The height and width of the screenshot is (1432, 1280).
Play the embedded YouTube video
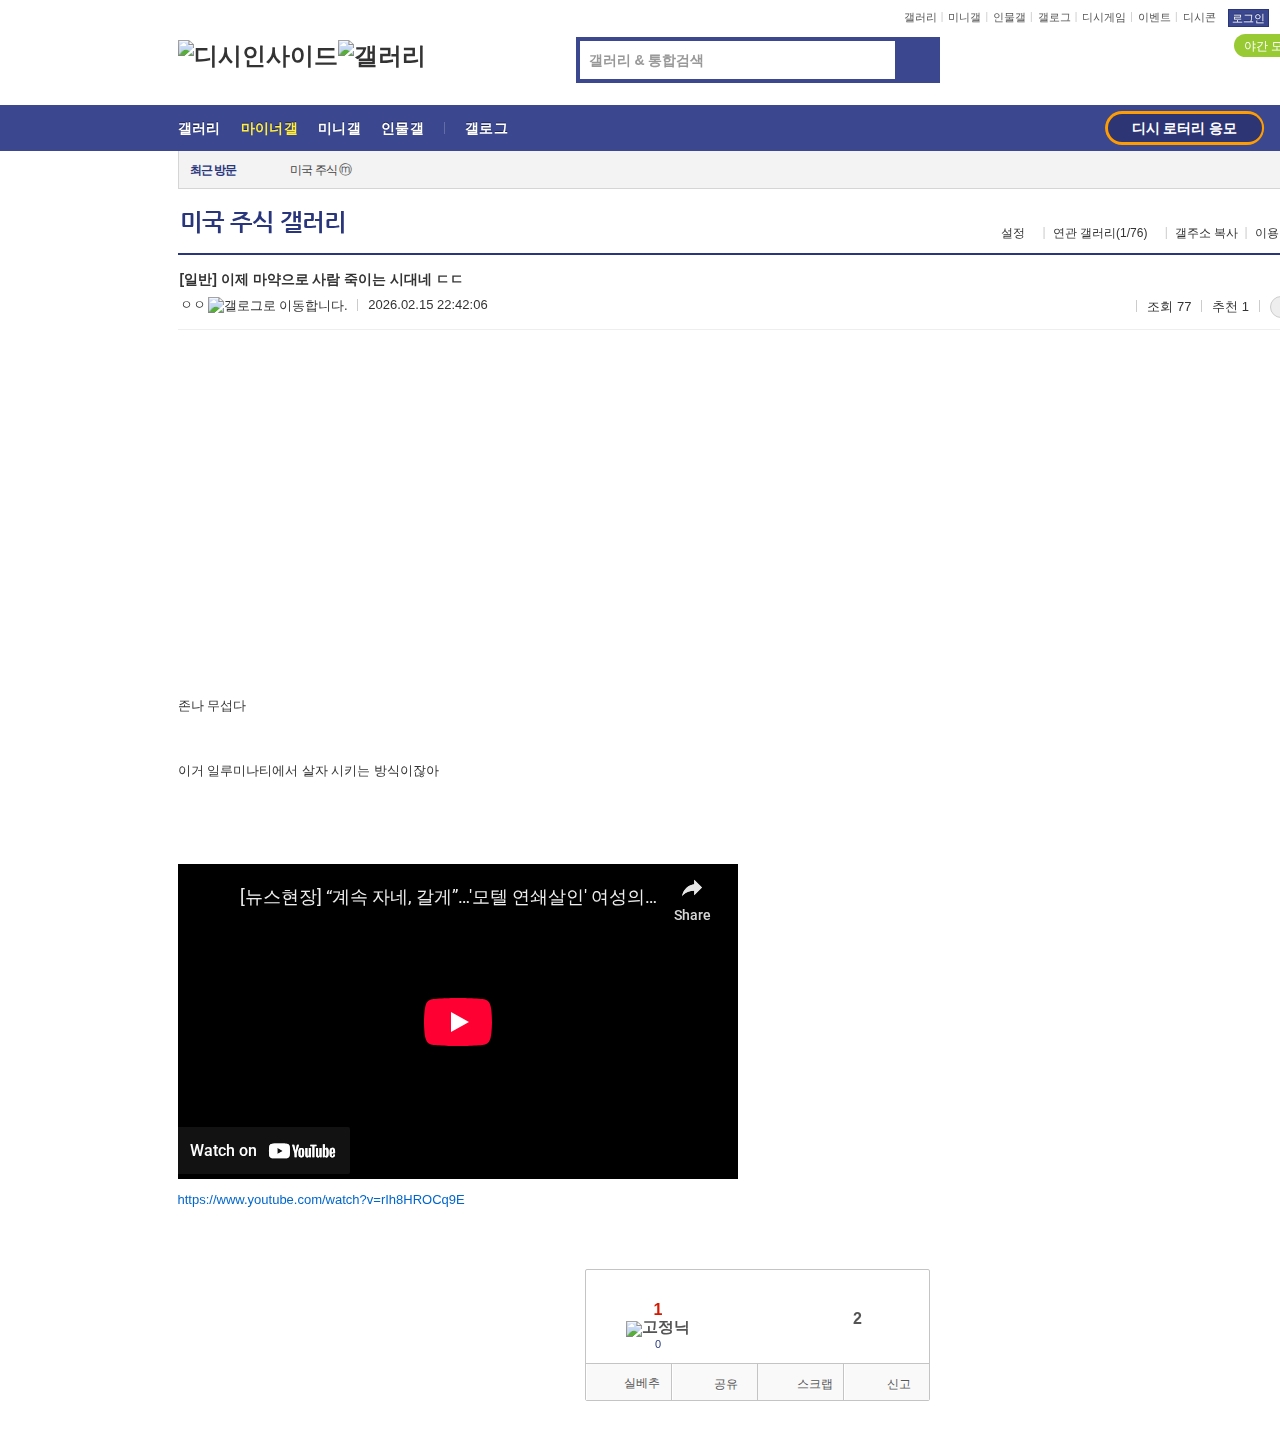[457, 1021]
